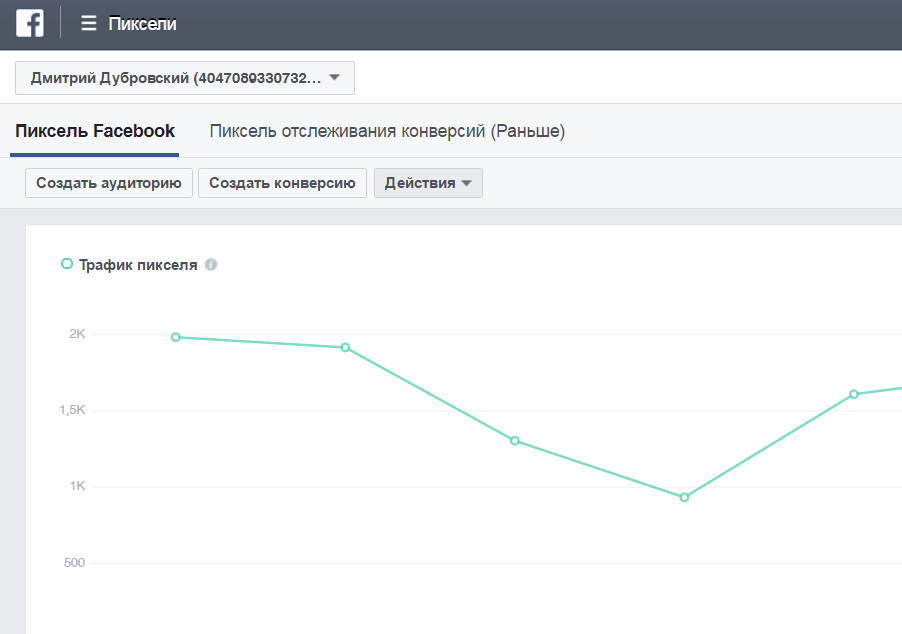902x634 pixels.
Task: Open Пиксель отслеживания конверсий (Раньше) tab
Action: click(x=387, y=131)
